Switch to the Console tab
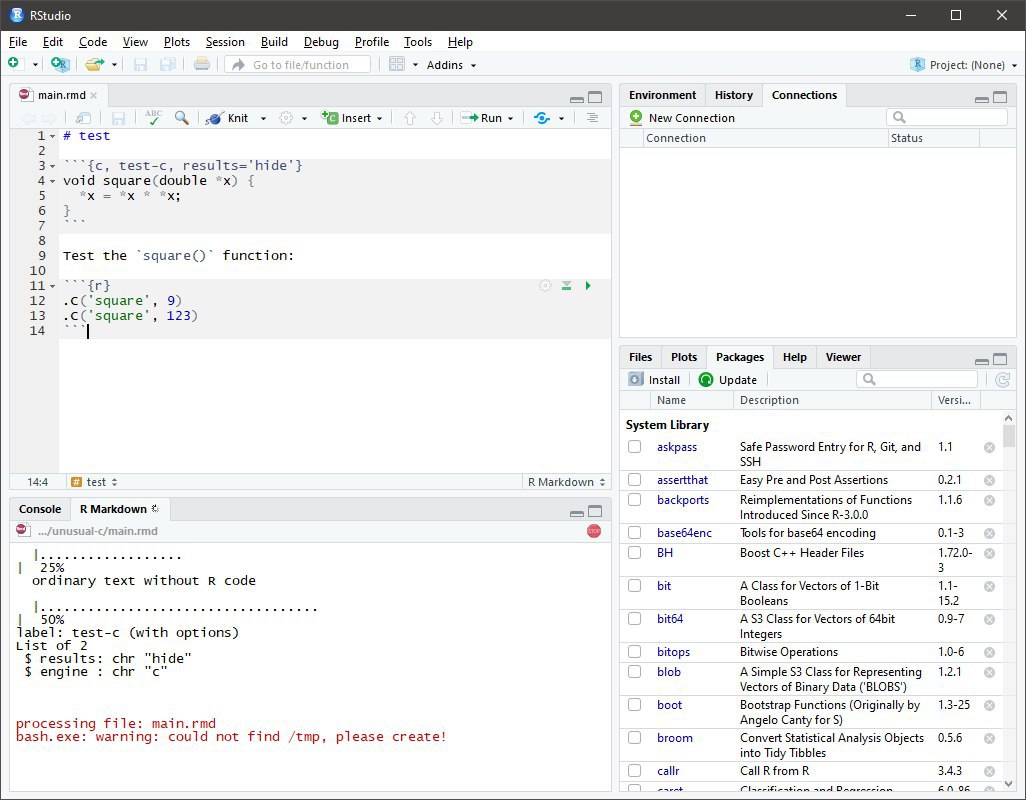 40,509
